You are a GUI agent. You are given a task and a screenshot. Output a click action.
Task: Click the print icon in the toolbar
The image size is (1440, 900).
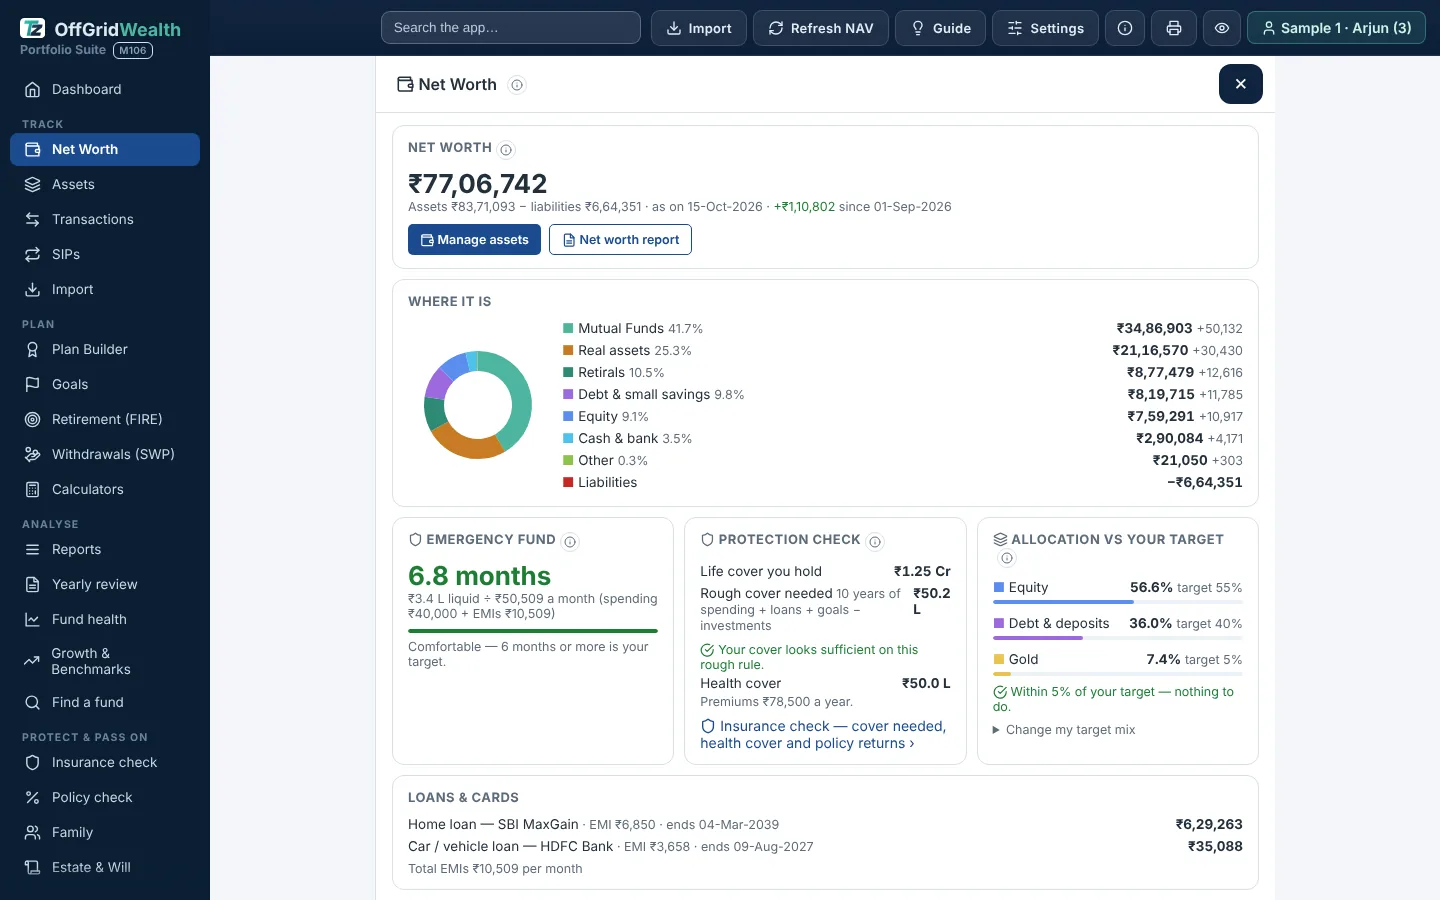(x=1174, y=28)
